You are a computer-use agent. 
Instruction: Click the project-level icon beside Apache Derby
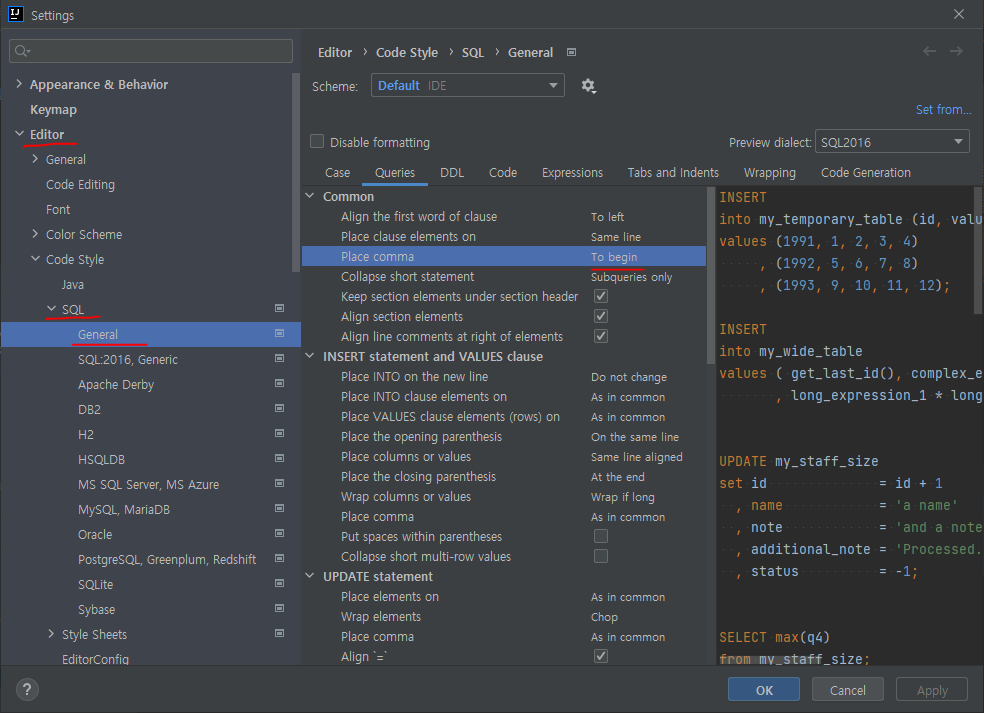[279, 383]
